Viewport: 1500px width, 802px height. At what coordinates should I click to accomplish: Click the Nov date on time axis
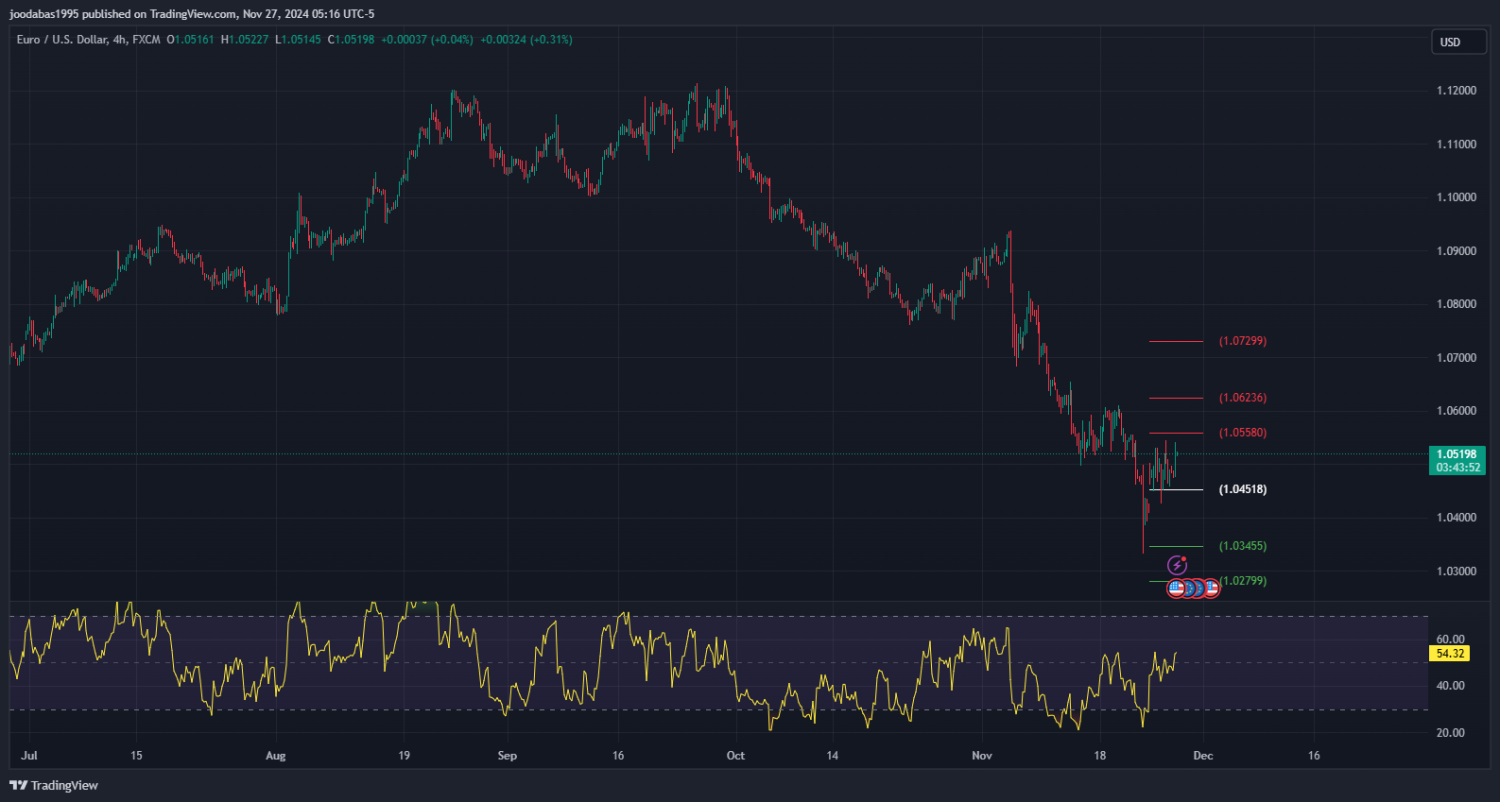981,757
